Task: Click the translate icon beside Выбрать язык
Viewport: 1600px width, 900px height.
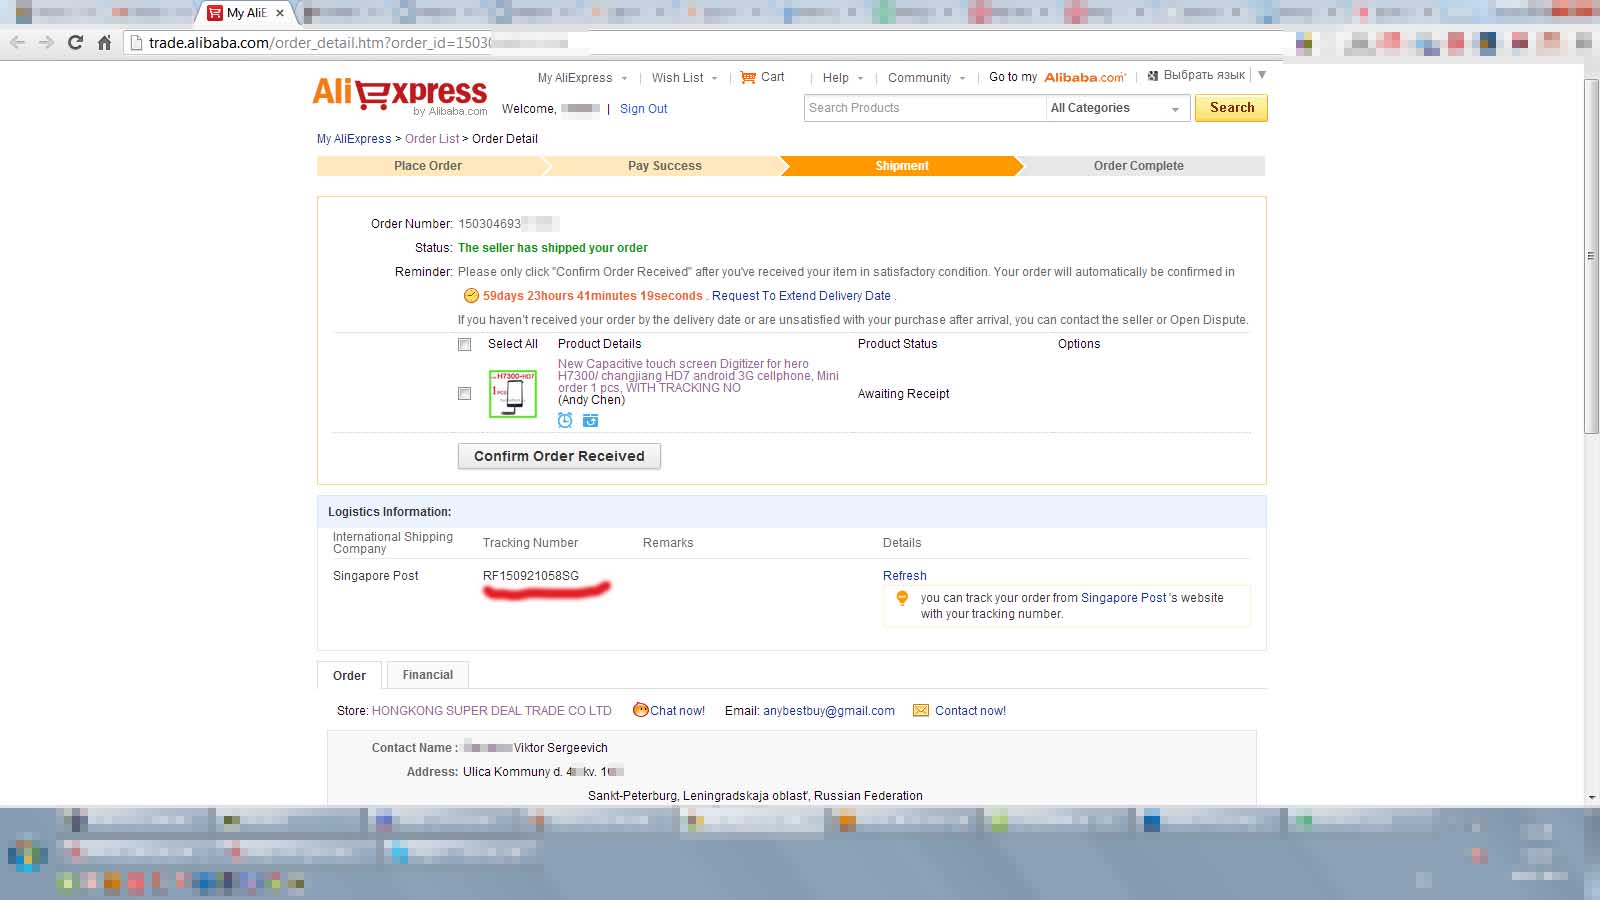Action: pyautogui.click(x=1152, y=75)
